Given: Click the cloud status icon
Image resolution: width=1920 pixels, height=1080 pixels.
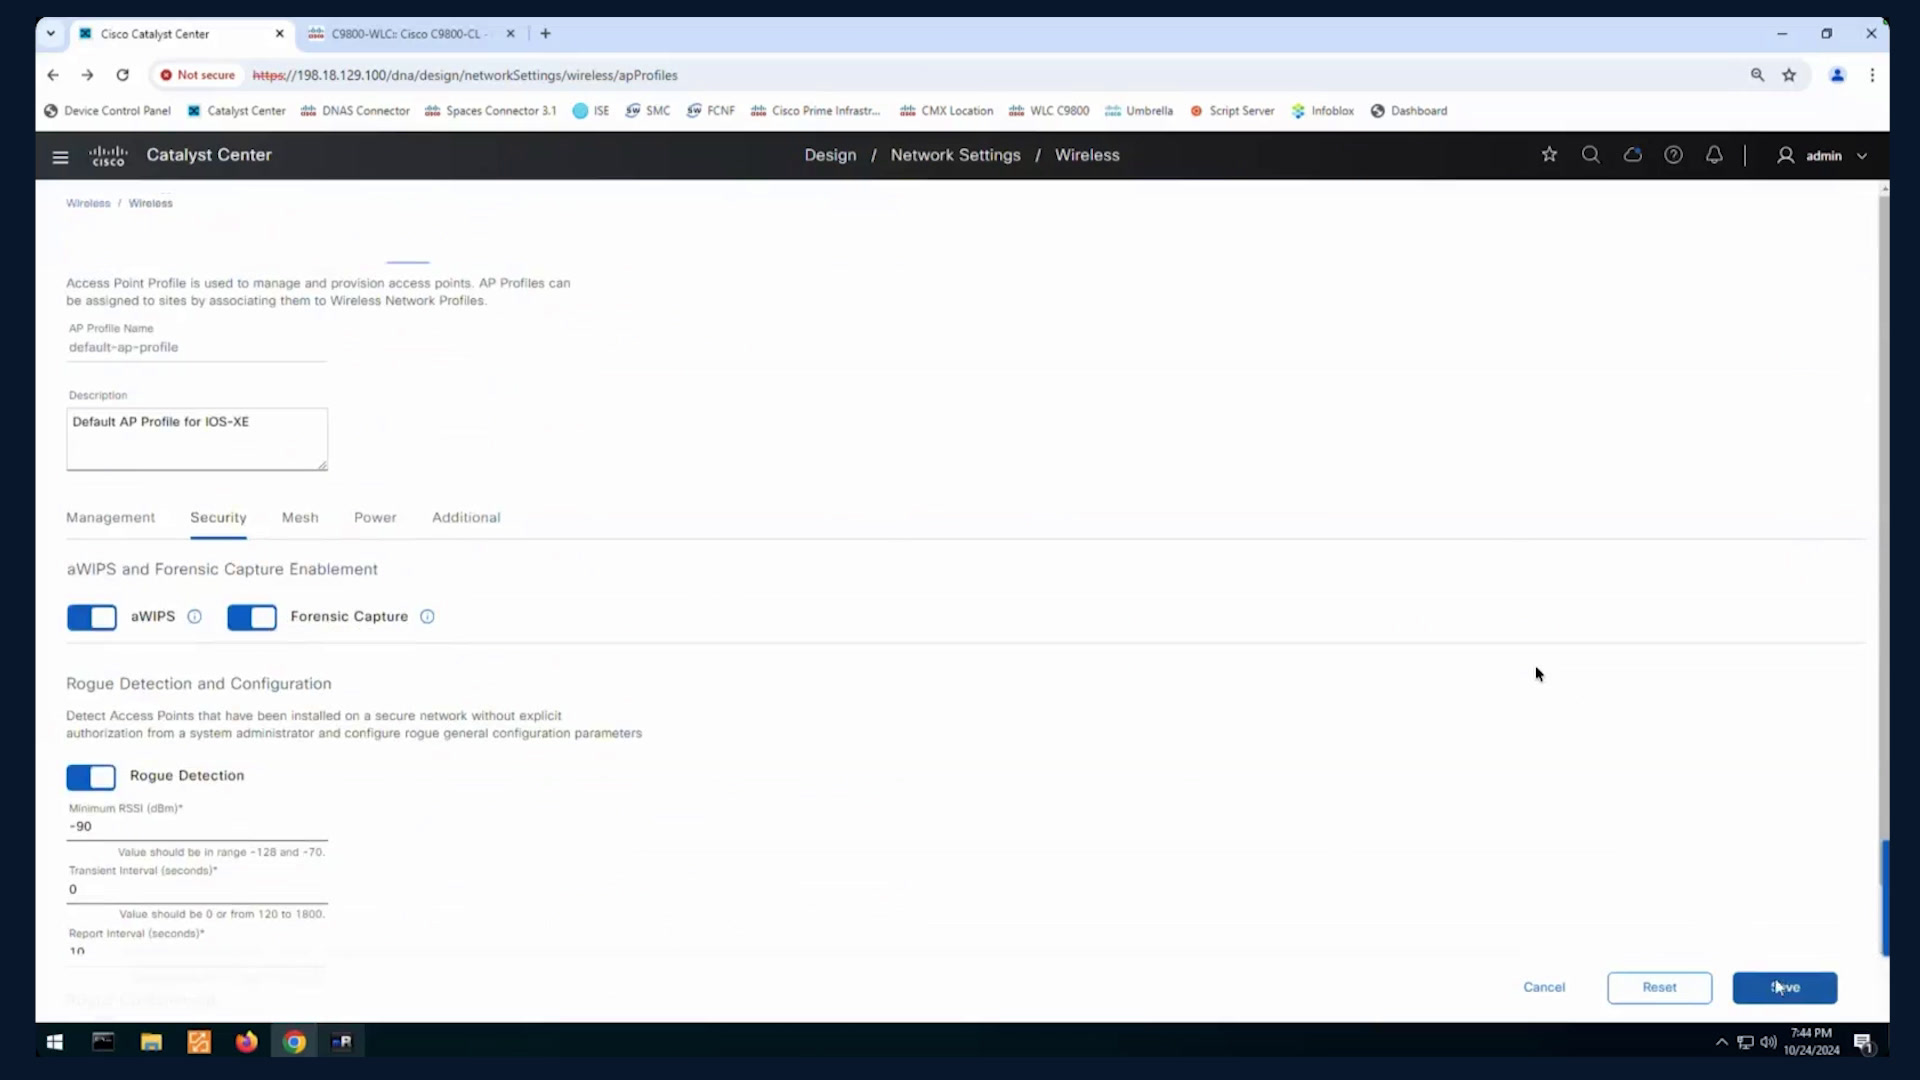Looking at the screenshot, I should [x=1632, y=155].
